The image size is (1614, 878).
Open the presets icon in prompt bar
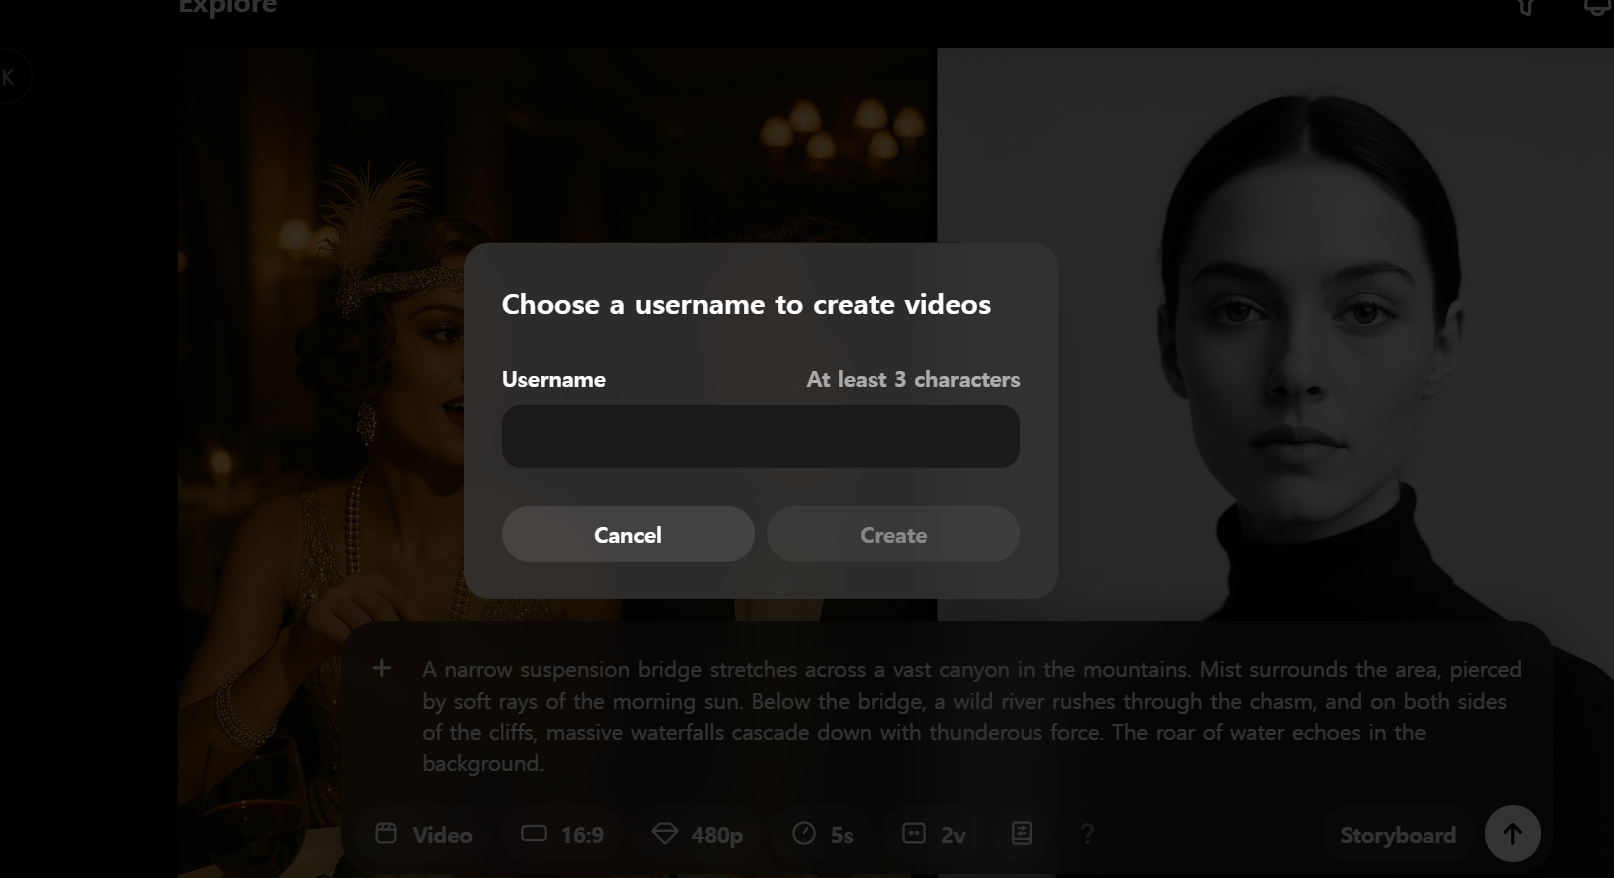pos(1022,833)
